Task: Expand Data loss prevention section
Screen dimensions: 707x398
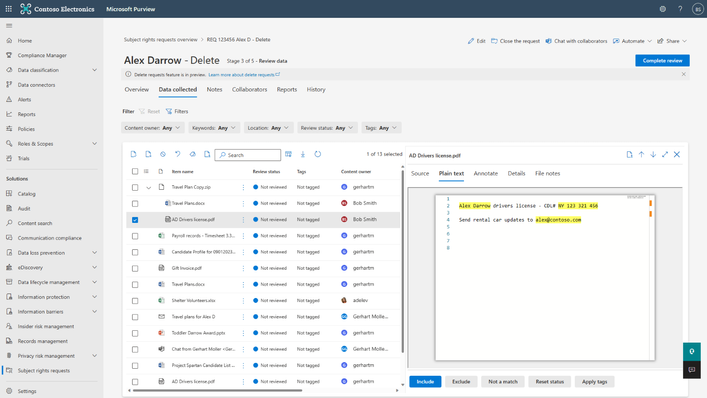Action: 94,253
